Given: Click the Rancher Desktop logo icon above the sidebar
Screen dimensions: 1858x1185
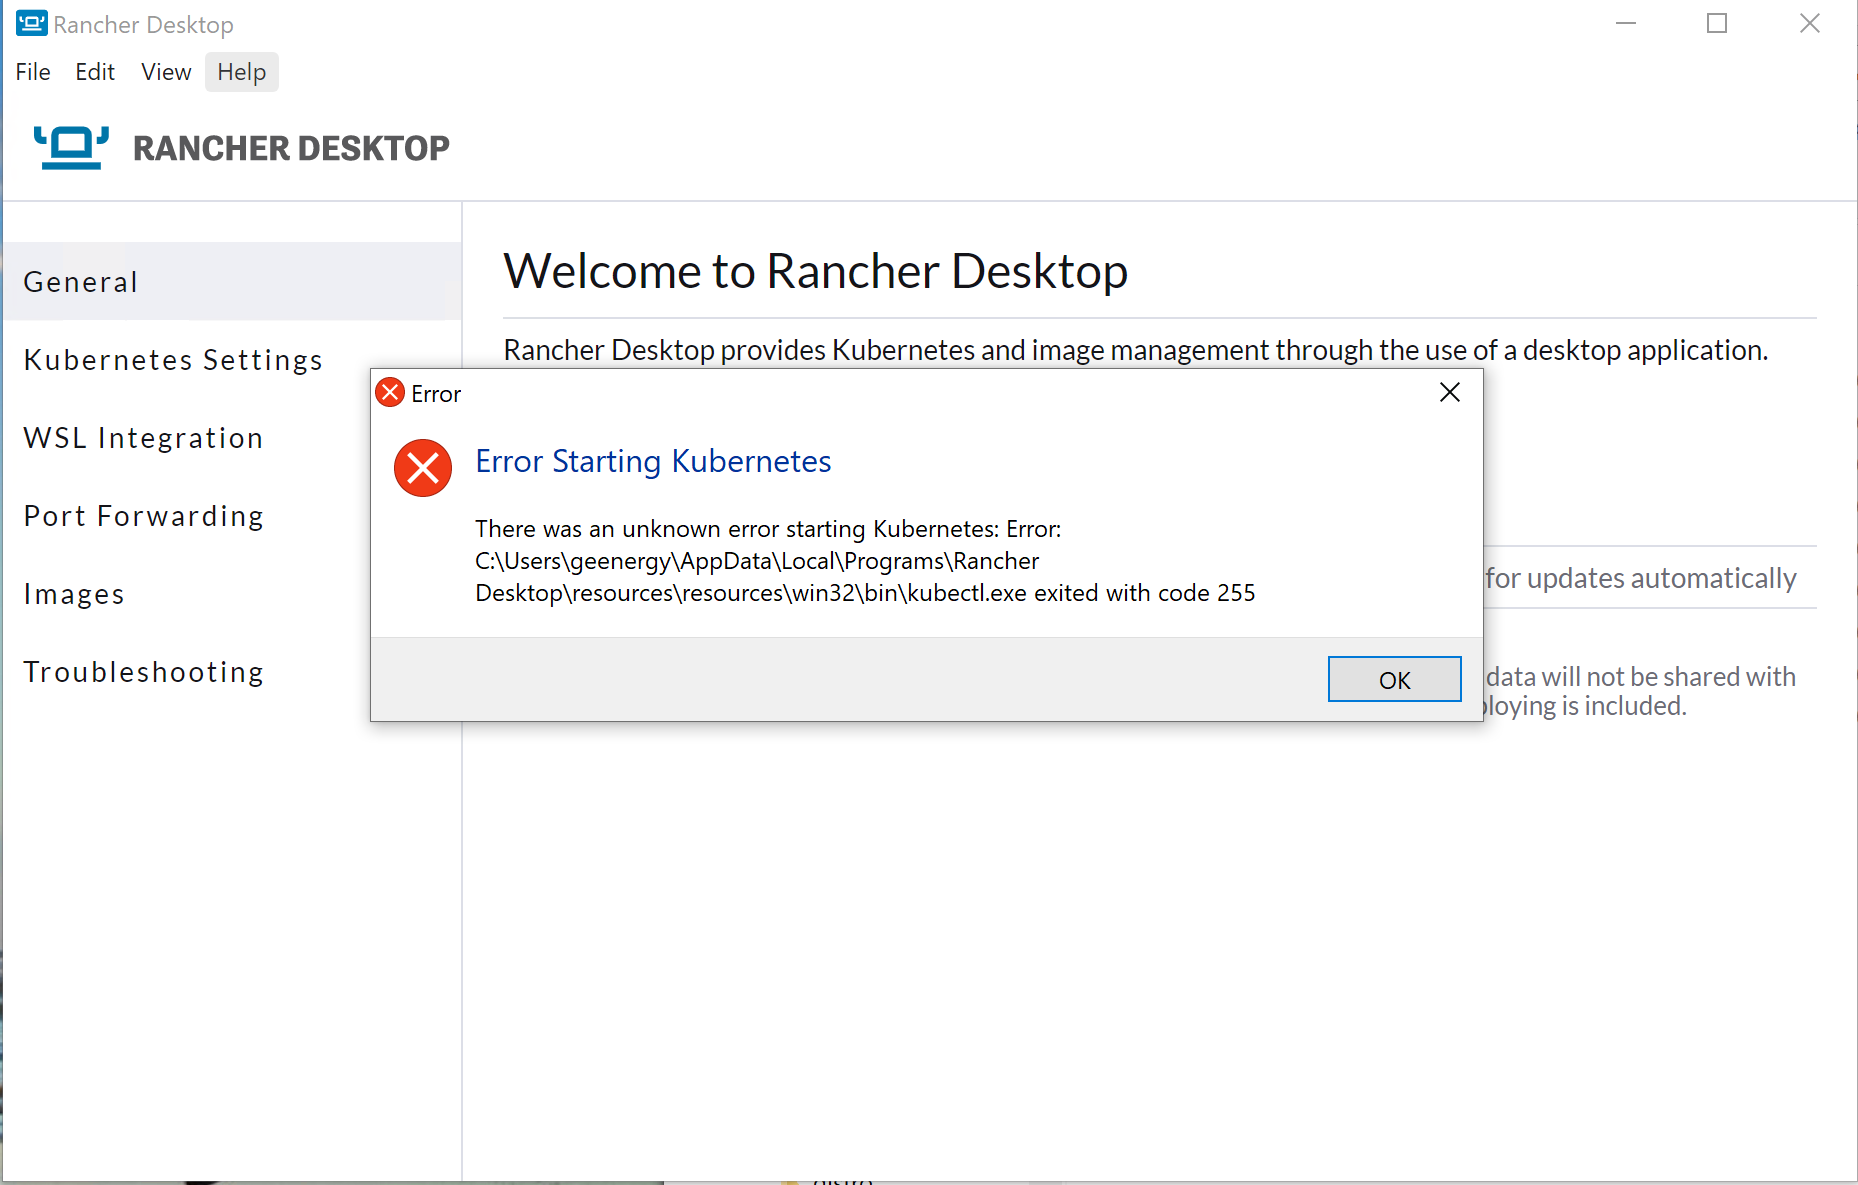Looking at the screenshot, I should (x=70, y=147).
